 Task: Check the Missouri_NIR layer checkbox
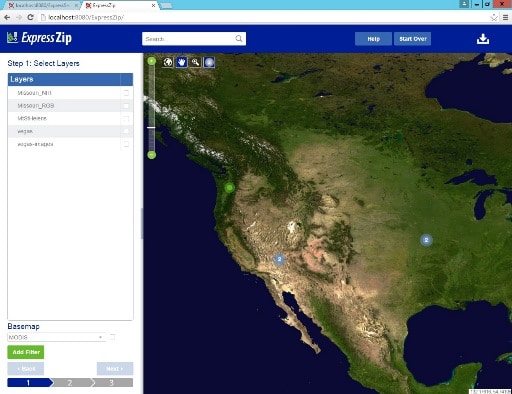(126, 93)
